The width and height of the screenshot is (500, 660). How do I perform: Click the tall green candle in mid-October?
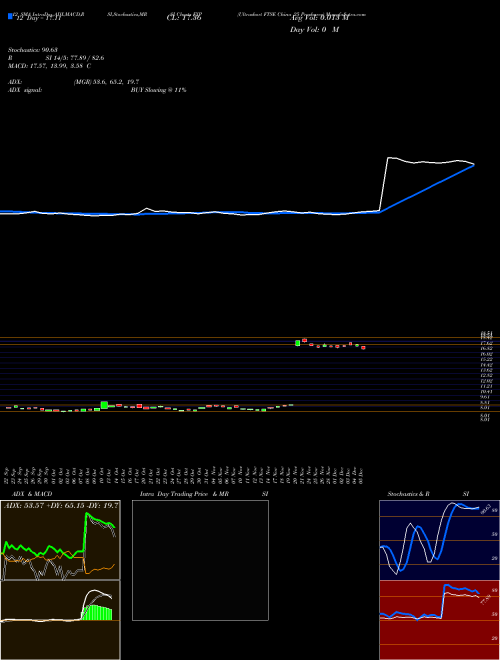pos(104,405)
